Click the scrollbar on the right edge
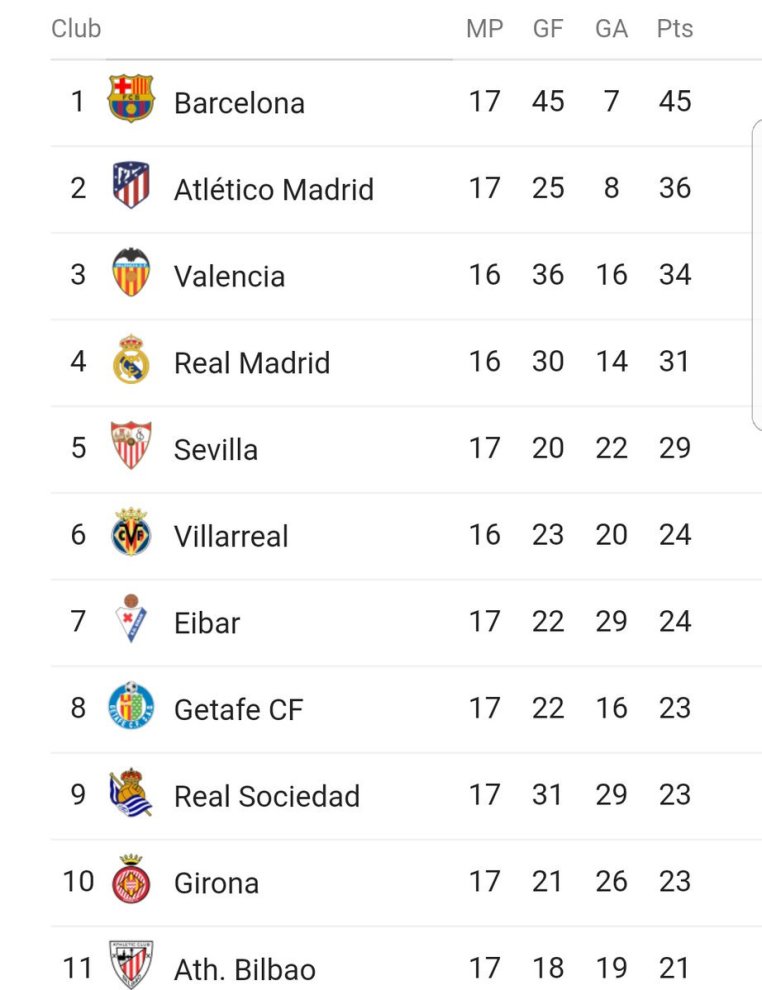 (x=756, y=275)
